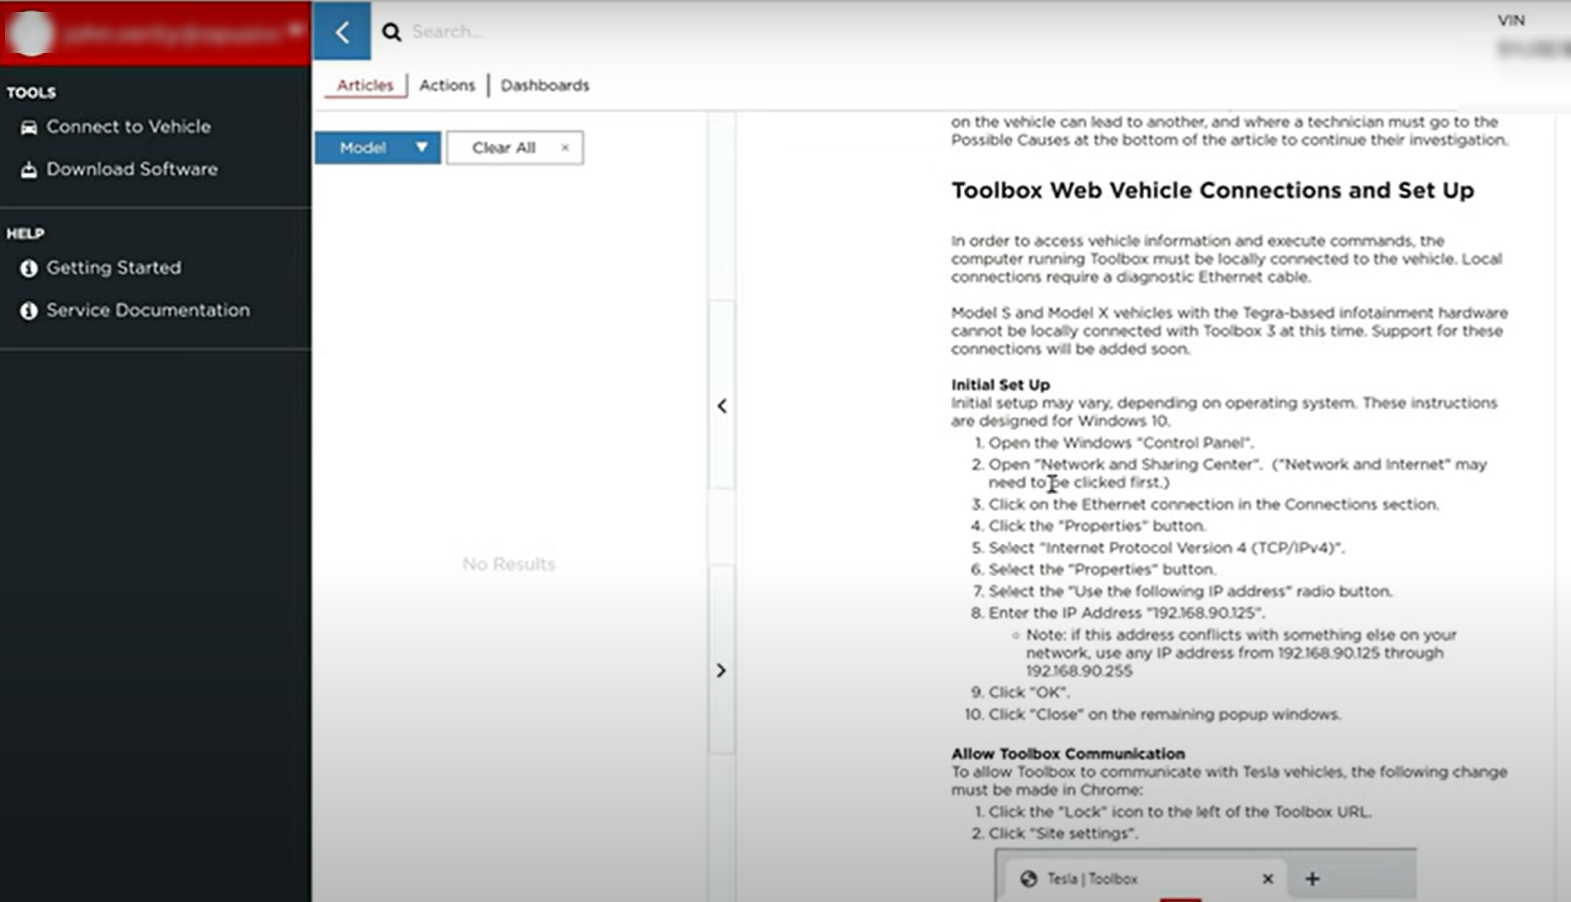Click the VIN label at top right
Image resolution: width=1571 pixels, height=902 pixels.
point(1511,20)
